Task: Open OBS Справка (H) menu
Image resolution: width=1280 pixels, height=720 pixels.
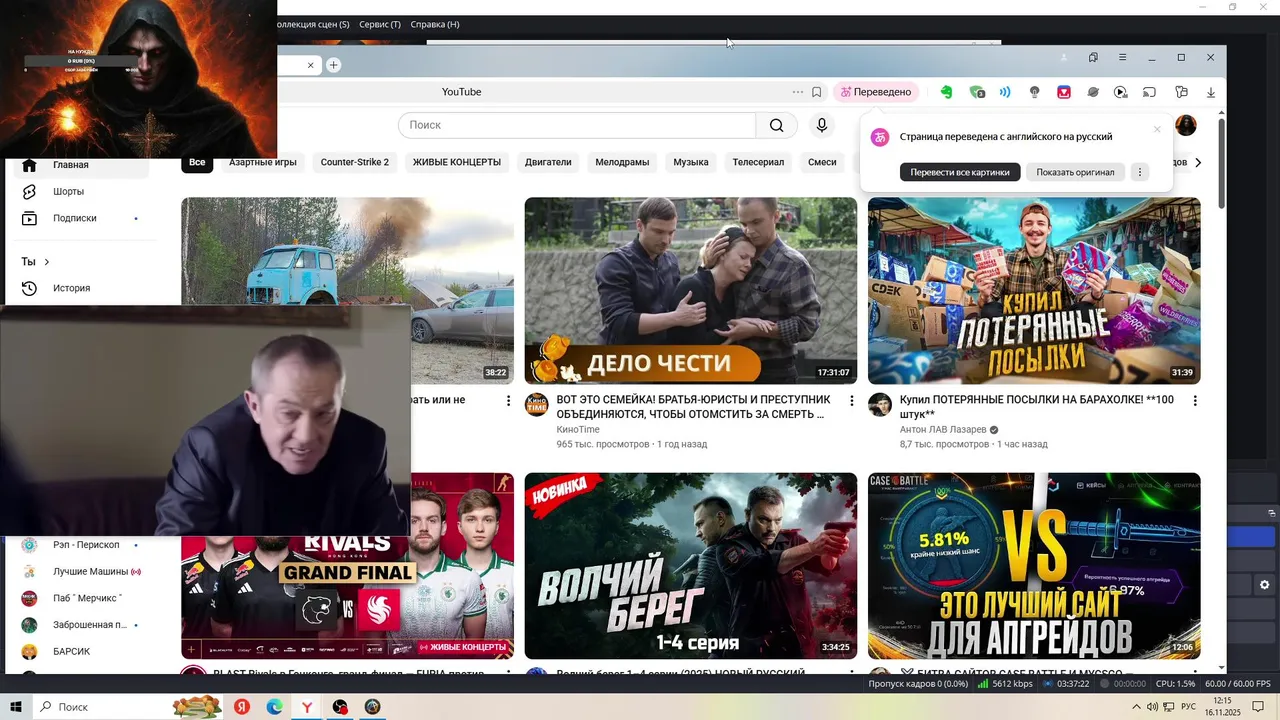Action: pos(435,24)
